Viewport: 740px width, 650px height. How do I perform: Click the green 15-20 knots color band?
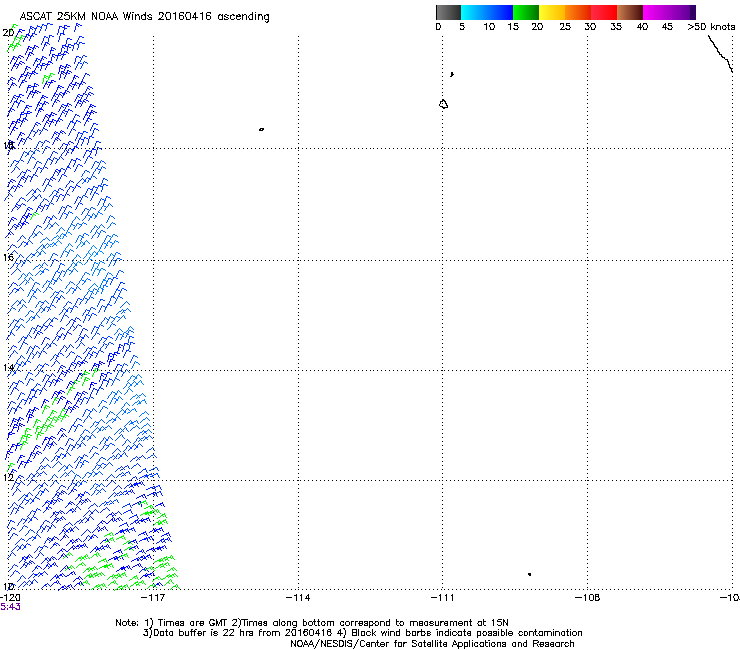click(x=526, y=12)
